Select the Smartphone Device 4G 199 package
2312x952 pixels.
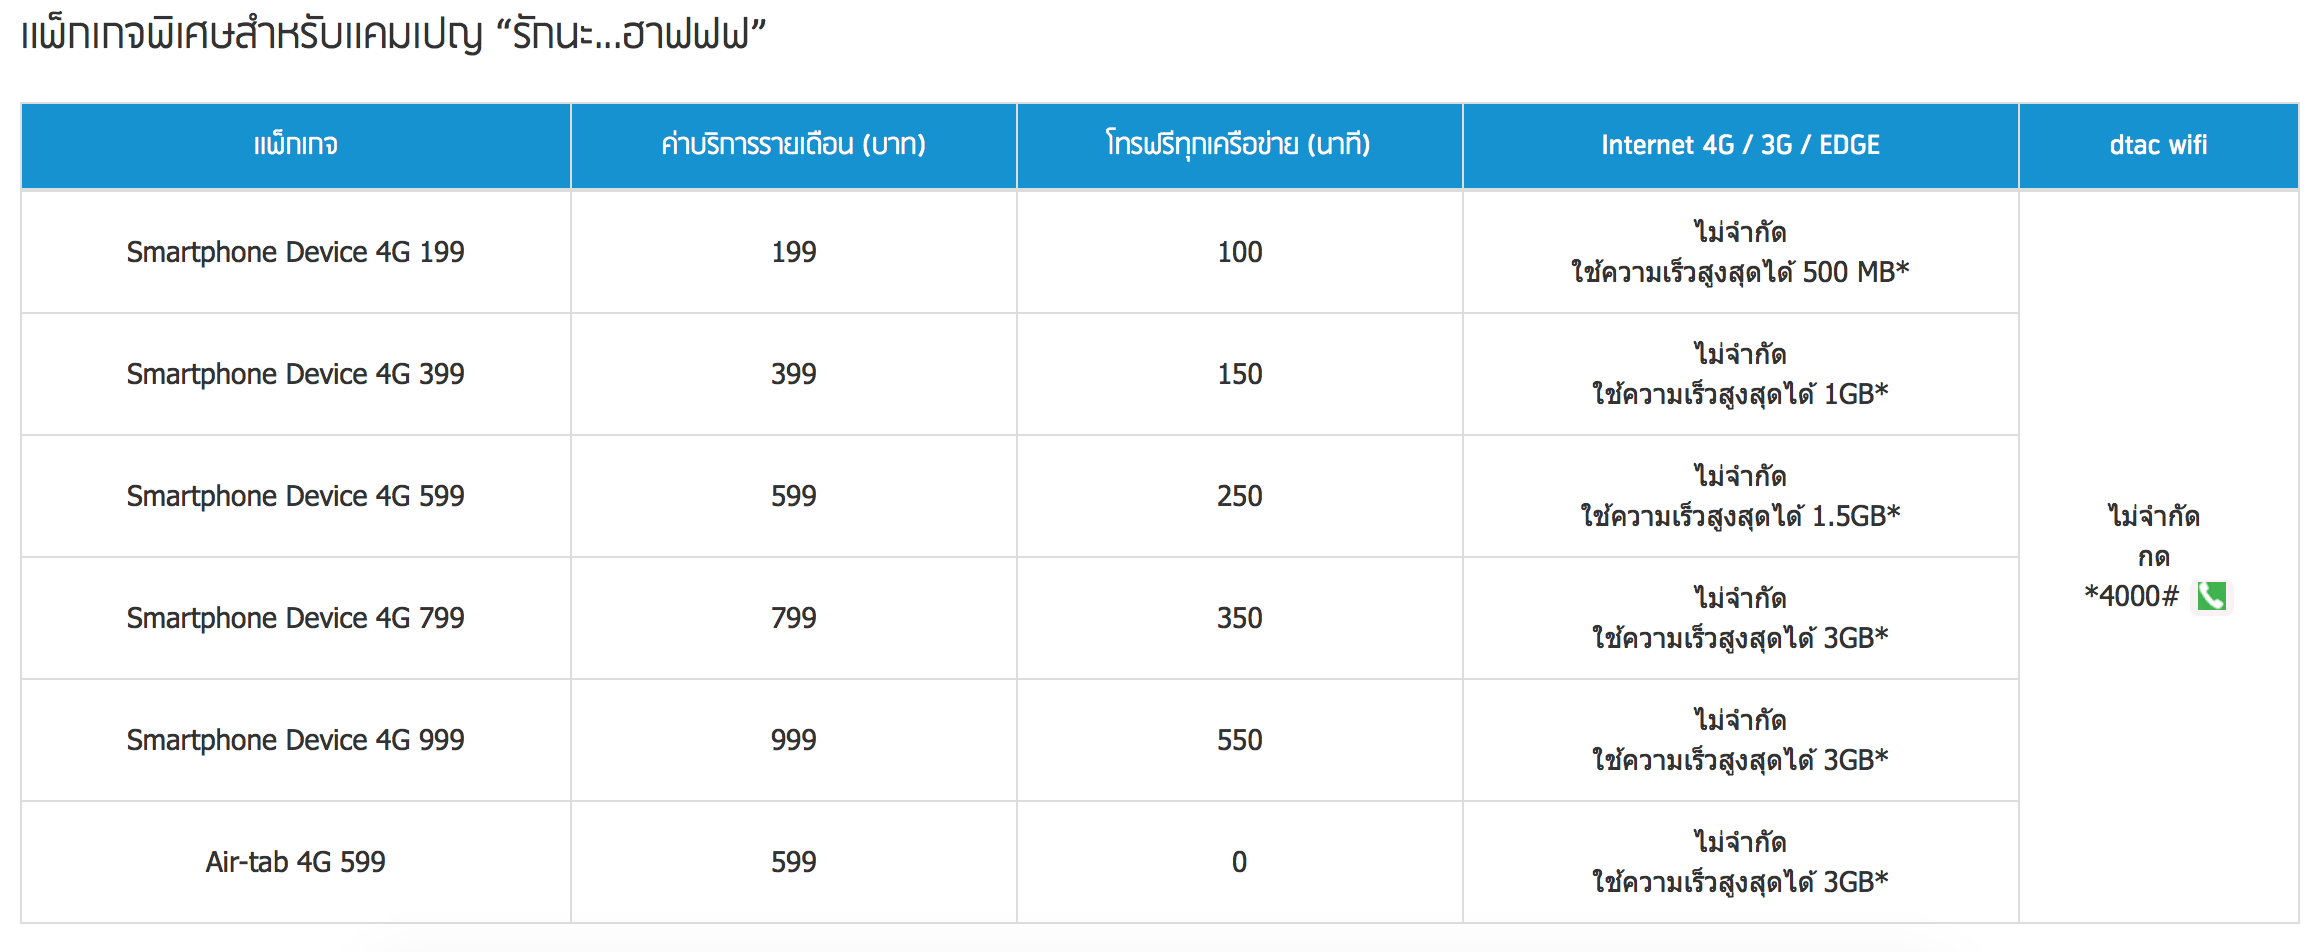coord(295,252)
